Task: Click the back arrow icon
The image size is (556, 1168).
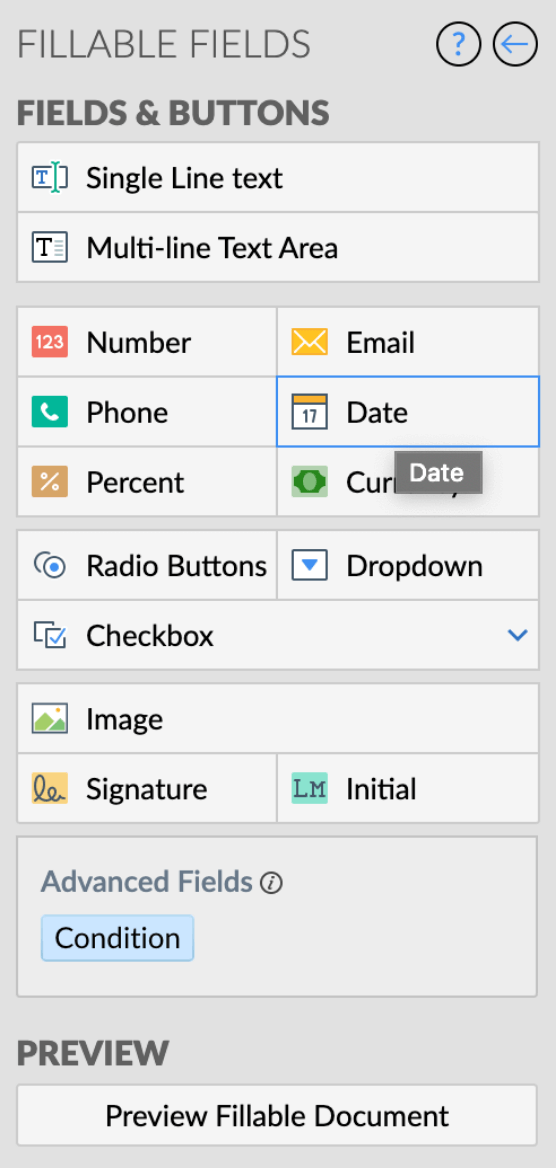Action: pos(515,45)
